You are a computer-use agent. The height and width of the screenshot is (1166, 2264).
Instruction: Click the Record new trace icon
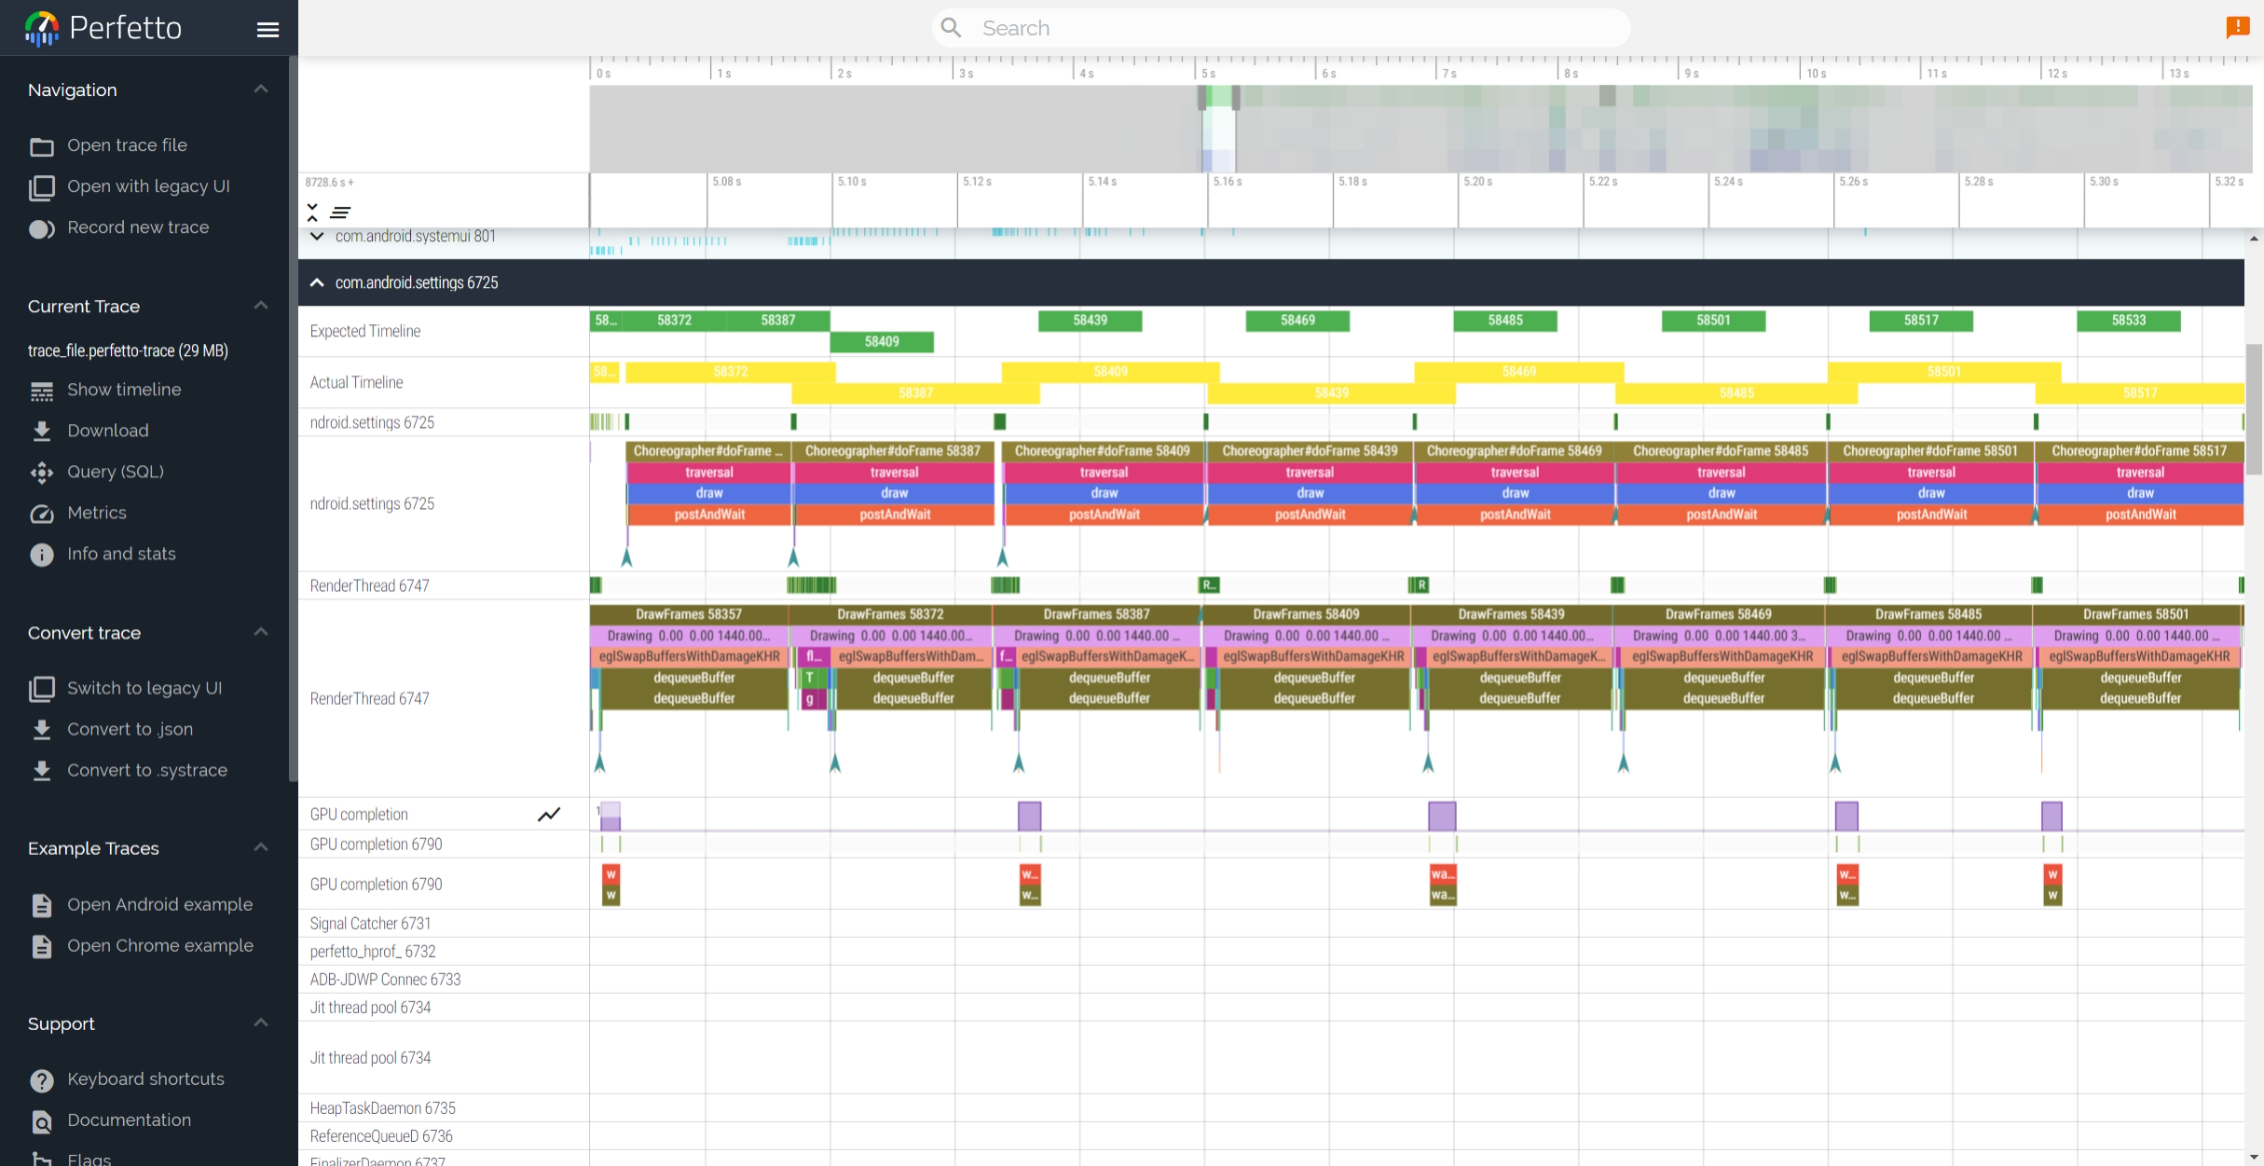click(x=41, y=228)
